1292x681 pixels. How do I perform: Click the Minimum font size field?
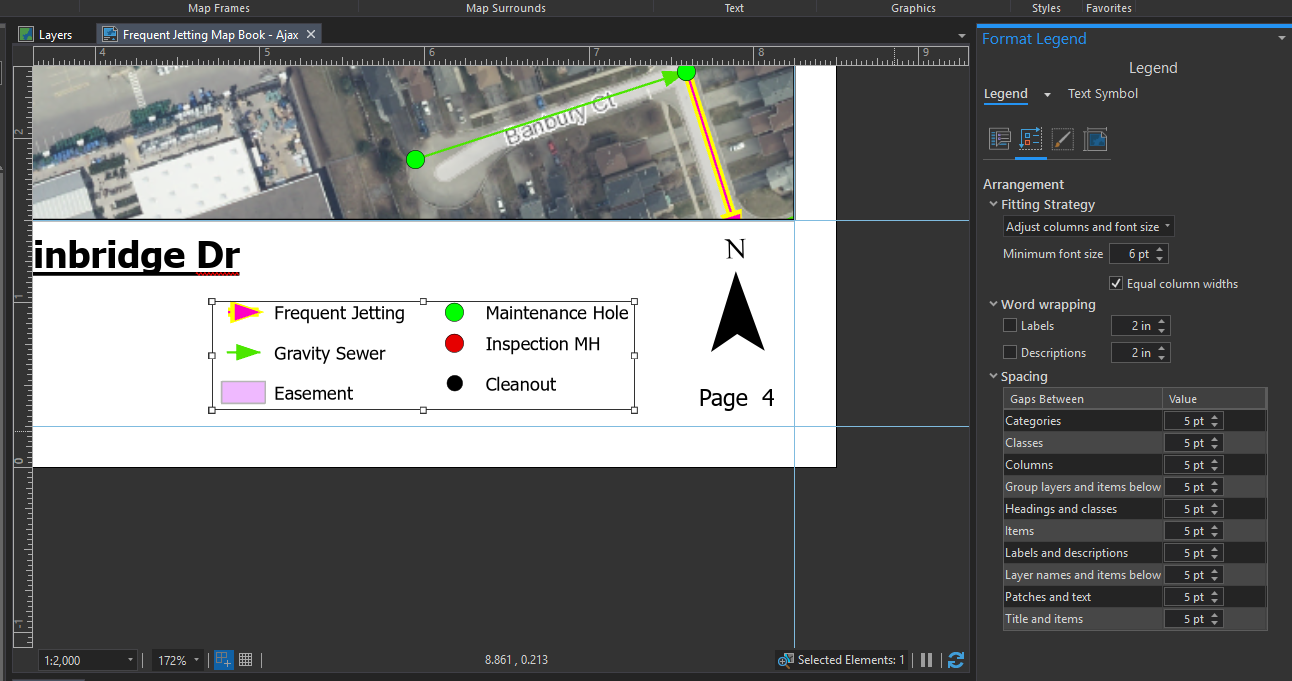pos(1139,254)
